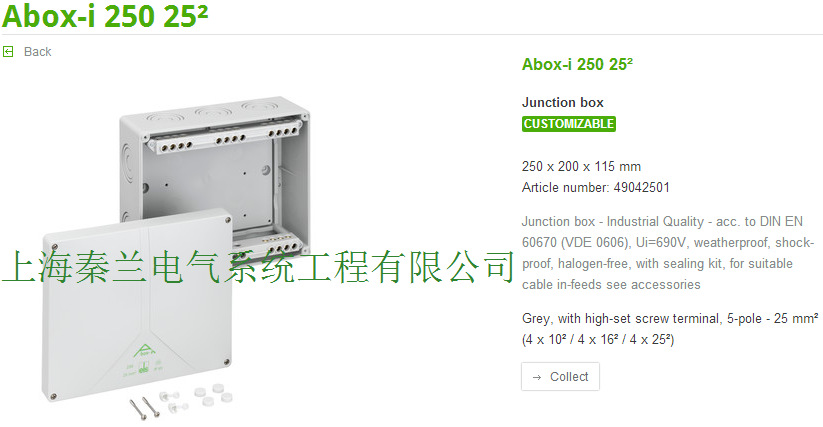Click the Grey high-set screw terminal text
This screenshot has height=427, width=823.
point(670,329)
